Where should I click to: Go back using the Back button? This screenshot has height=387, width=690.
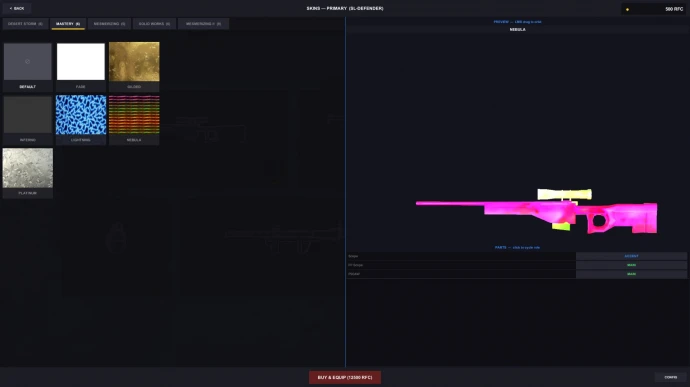pyautogui.click(x=17, y=8)
